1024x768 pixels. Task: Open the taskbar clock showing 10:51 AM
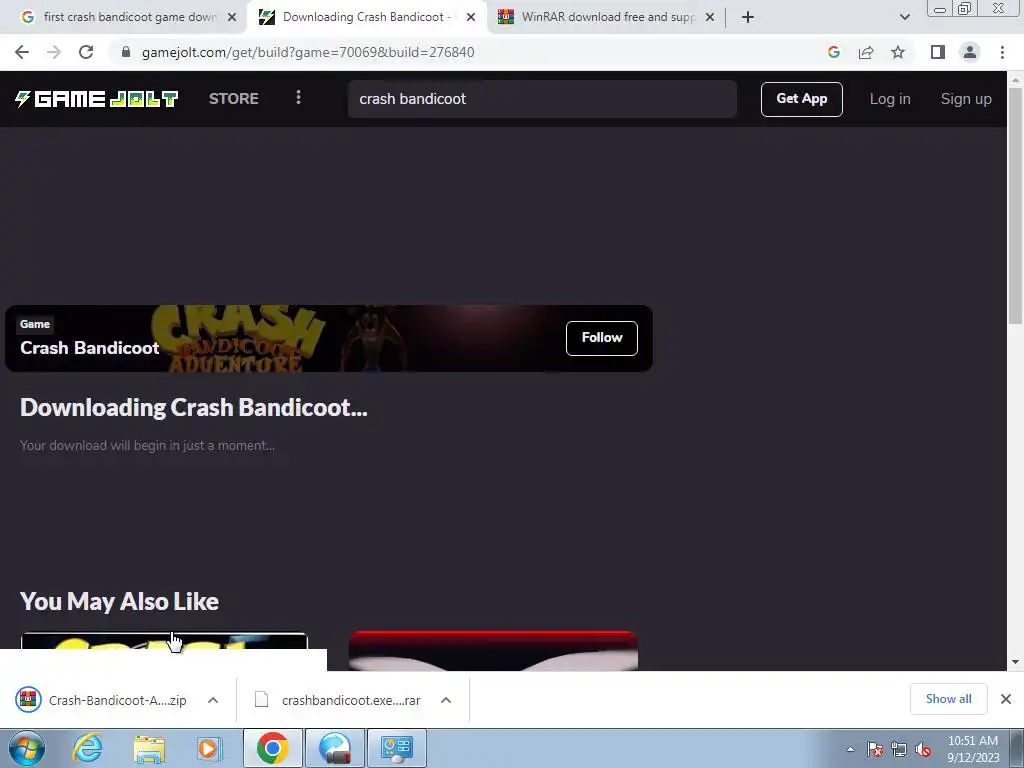tap(973, 749)
